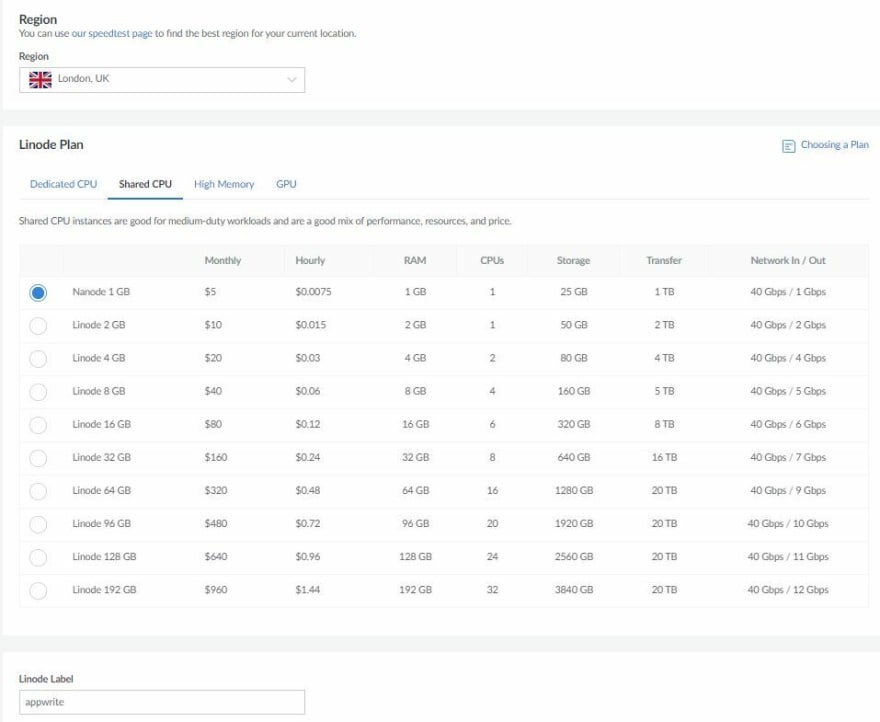This screenshot has height=722, width=880.
Task: Click the $0.24 hourly price
Action: click(308, 458)
